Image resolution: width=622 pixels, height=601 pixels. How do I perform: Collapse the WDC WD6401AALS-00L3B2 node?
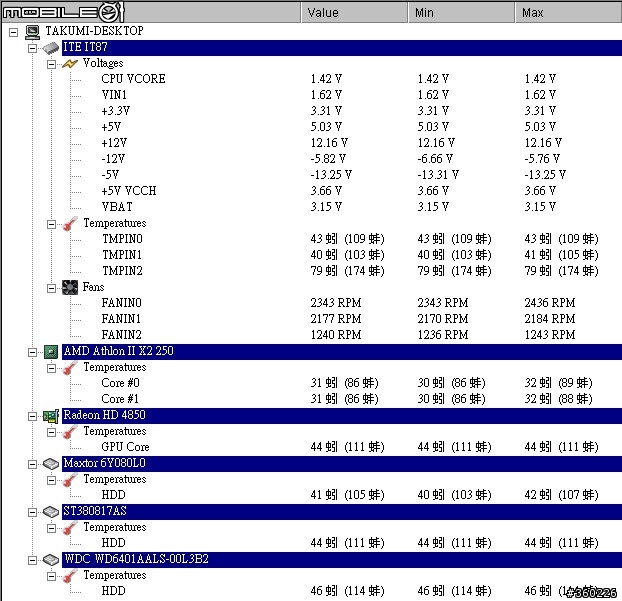coord(33,560)
